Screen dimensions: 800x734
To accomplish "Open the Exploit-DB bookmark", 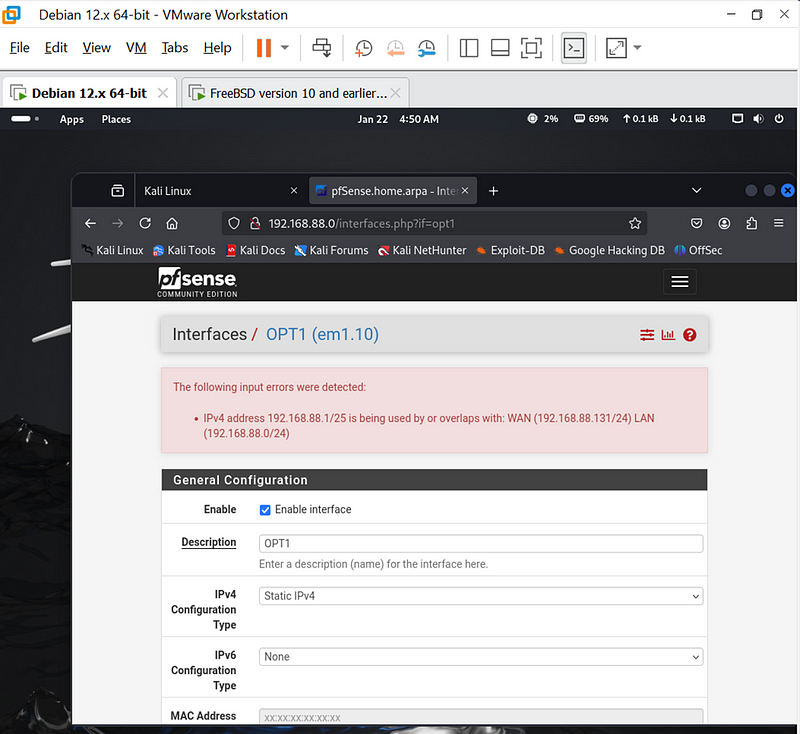I will click(x=510, y=250).
